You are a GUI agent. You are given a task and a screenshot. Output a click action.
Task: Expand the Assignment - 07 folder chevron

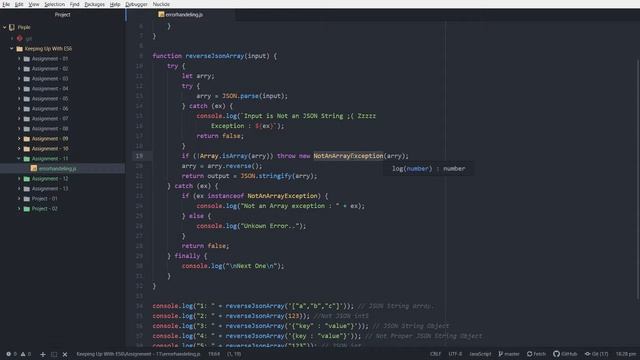19,119
